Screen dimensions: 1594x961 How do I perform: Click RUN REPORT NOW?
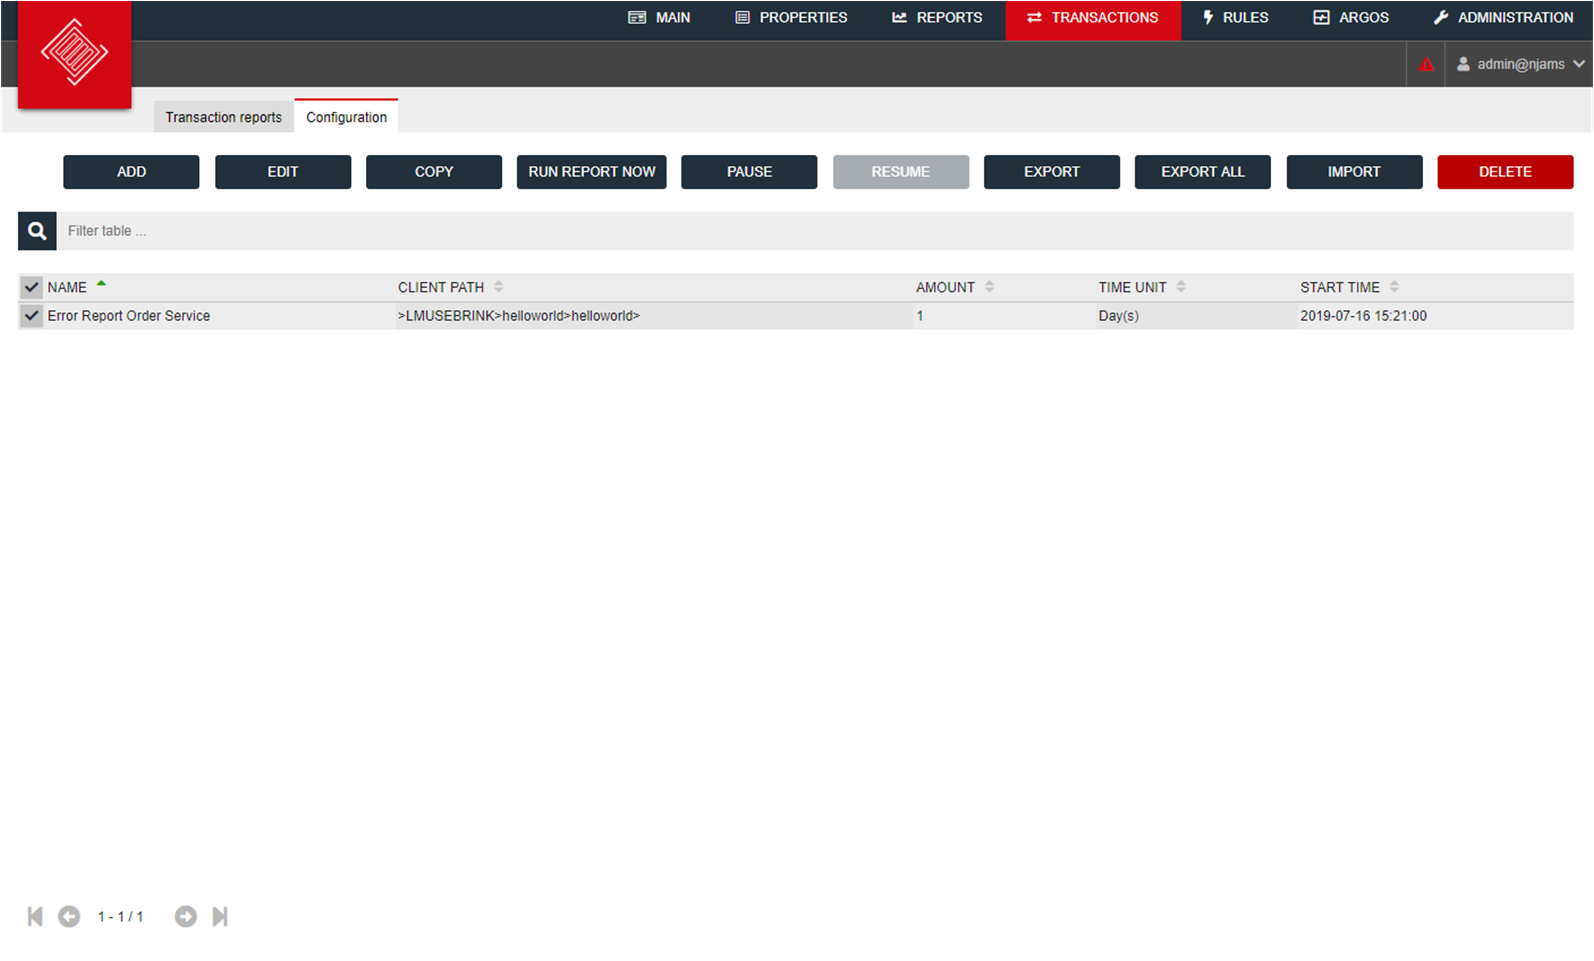592,172
